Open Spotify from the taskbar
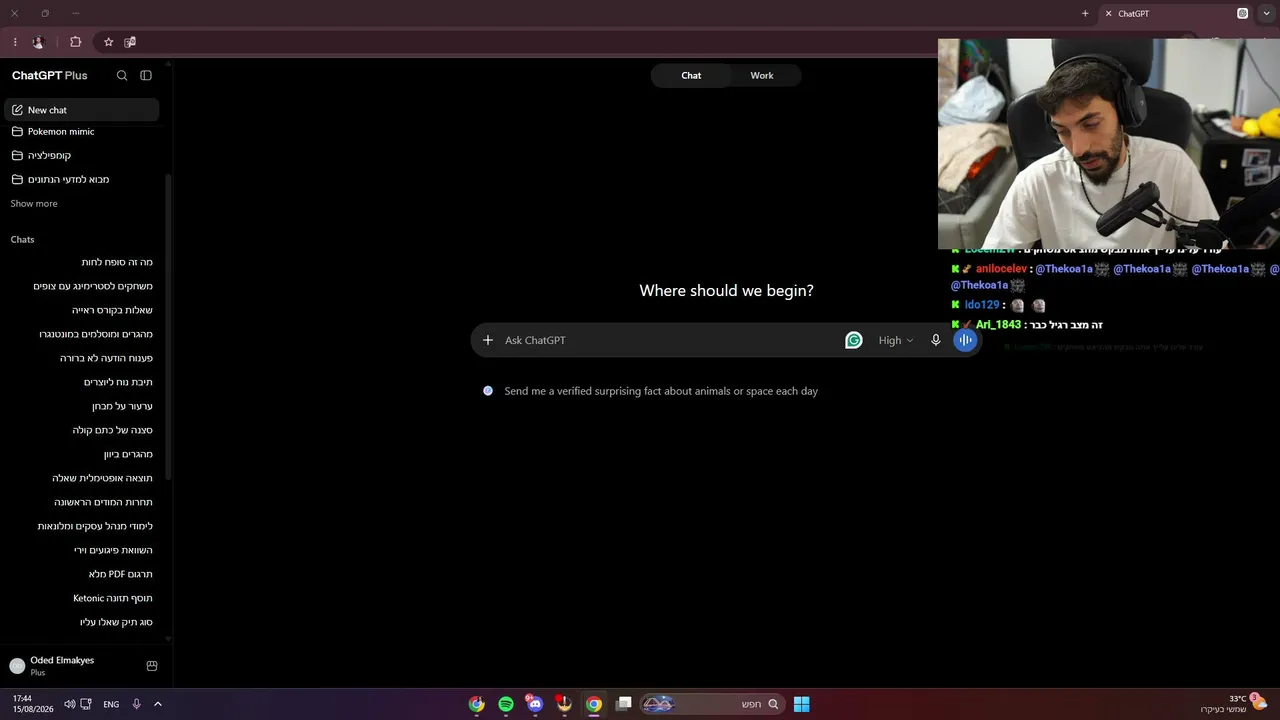 pos(506,704)
